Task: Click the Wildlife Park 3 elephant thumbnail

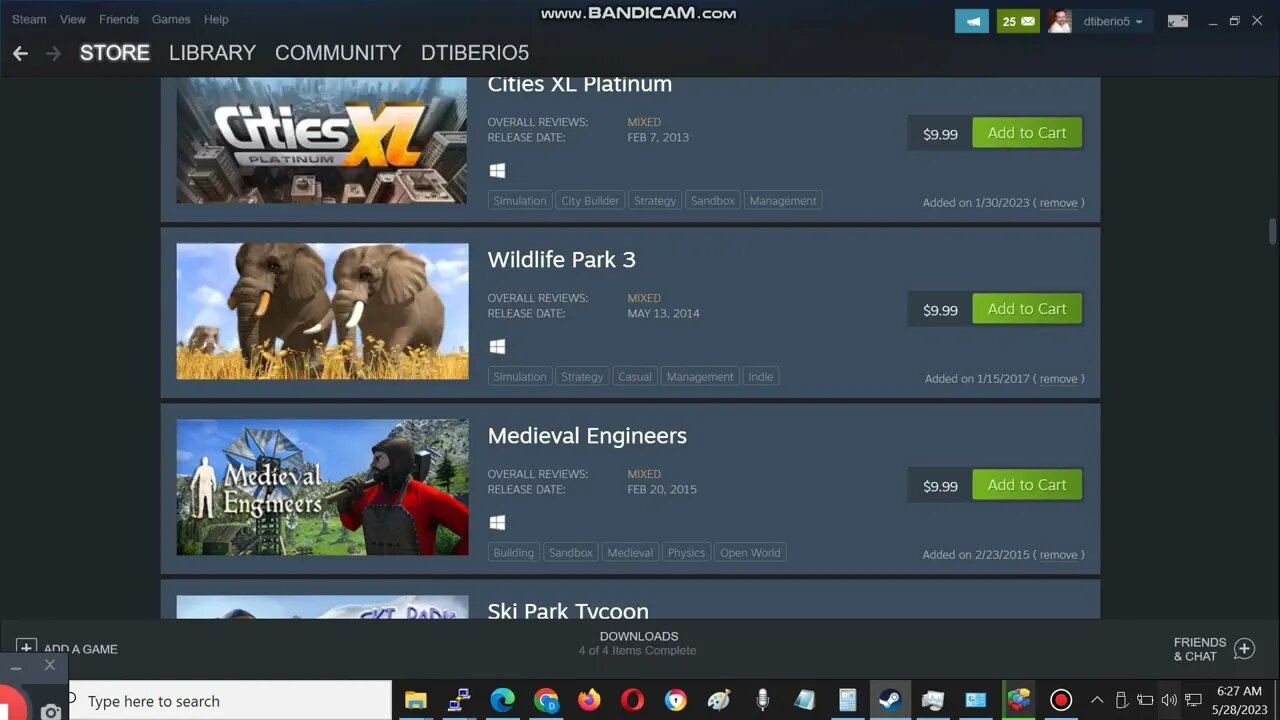Action: point(322,311)
